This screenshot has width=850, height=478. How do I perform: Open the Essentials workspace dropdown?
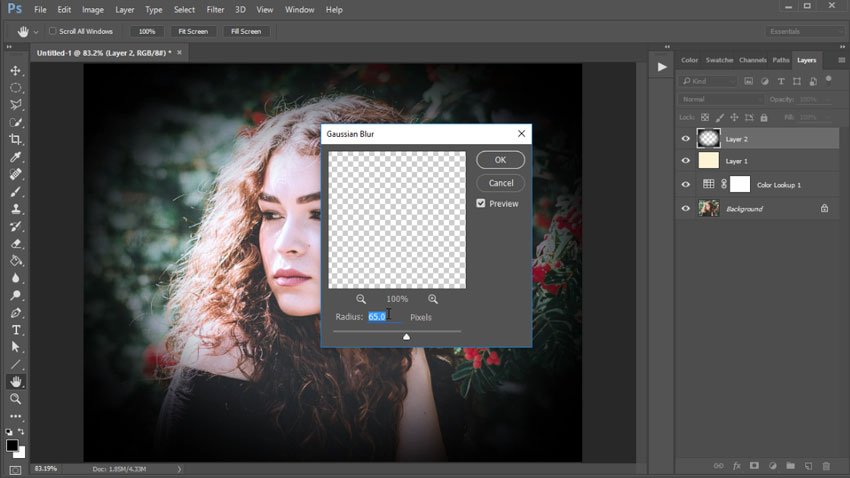click(804, 31)
